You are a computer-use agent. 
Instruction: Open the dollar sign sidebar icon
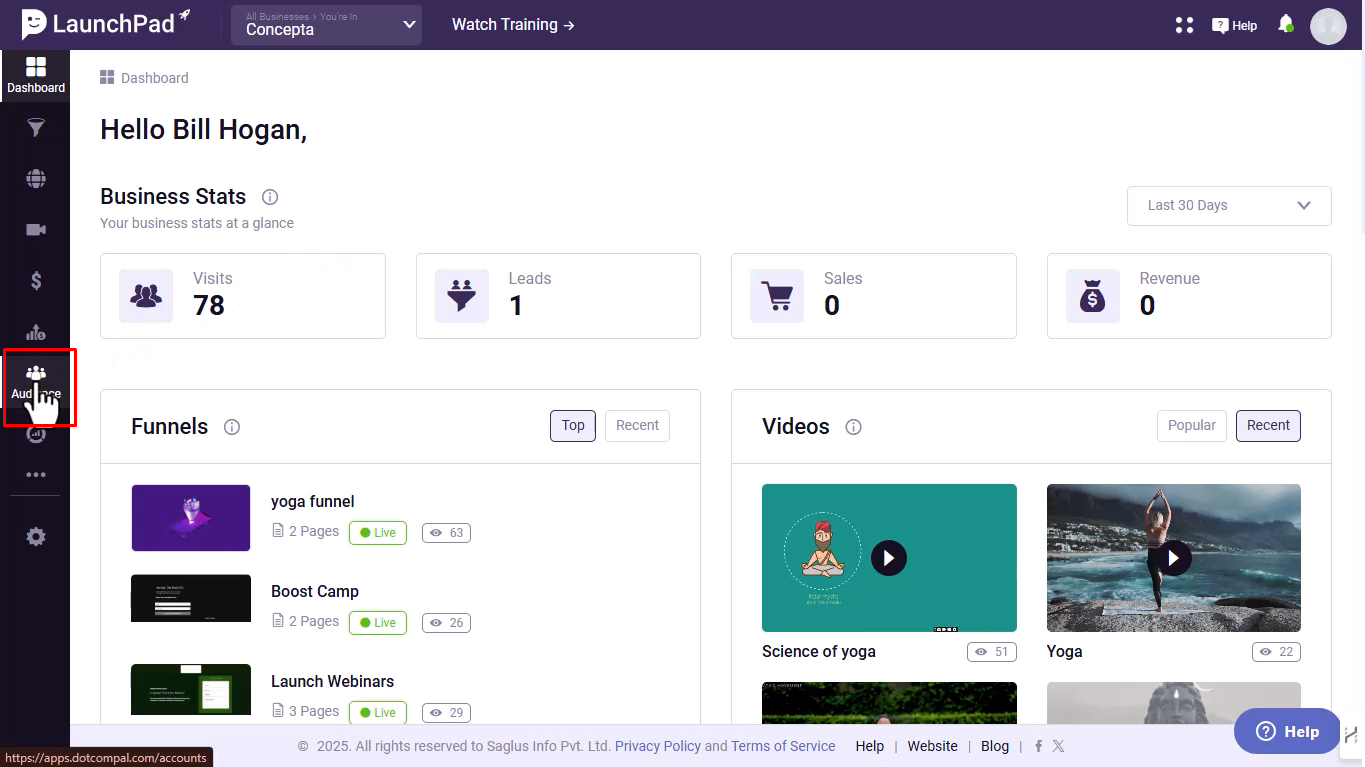pos(36,281)
